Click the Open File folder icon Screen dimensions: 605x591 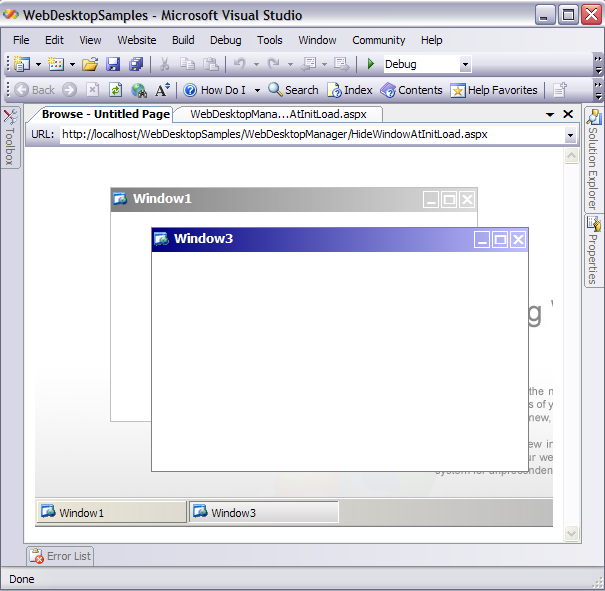click(90, 64)
